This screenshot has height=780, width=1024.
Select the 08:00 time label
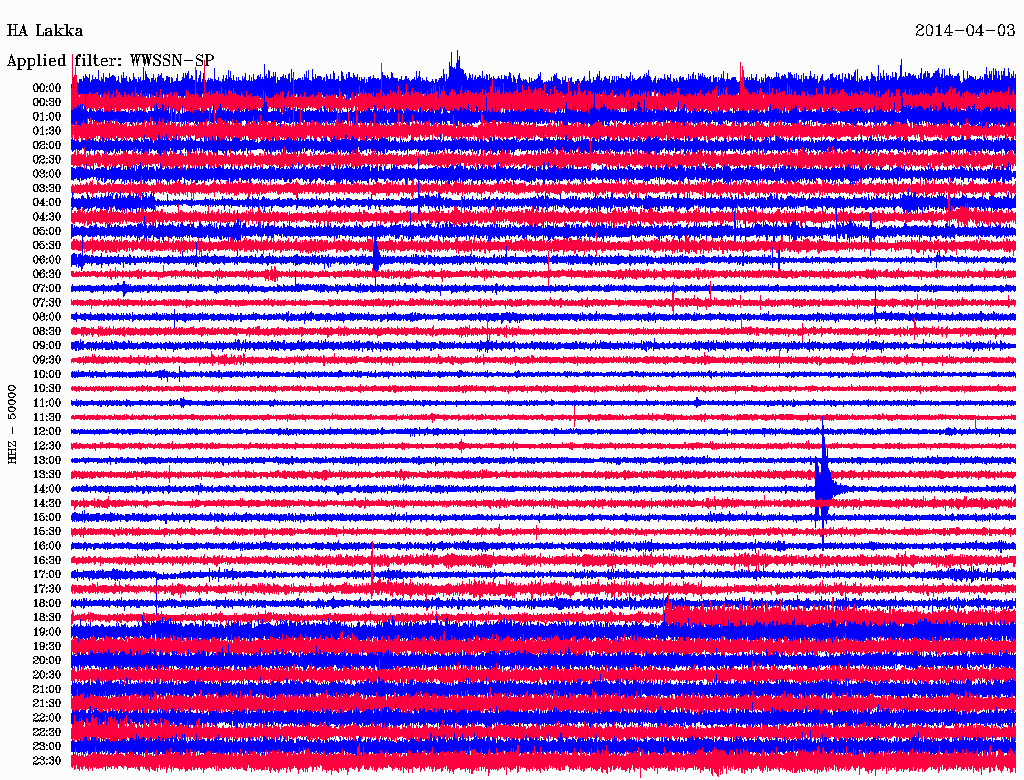click(47, 317)
